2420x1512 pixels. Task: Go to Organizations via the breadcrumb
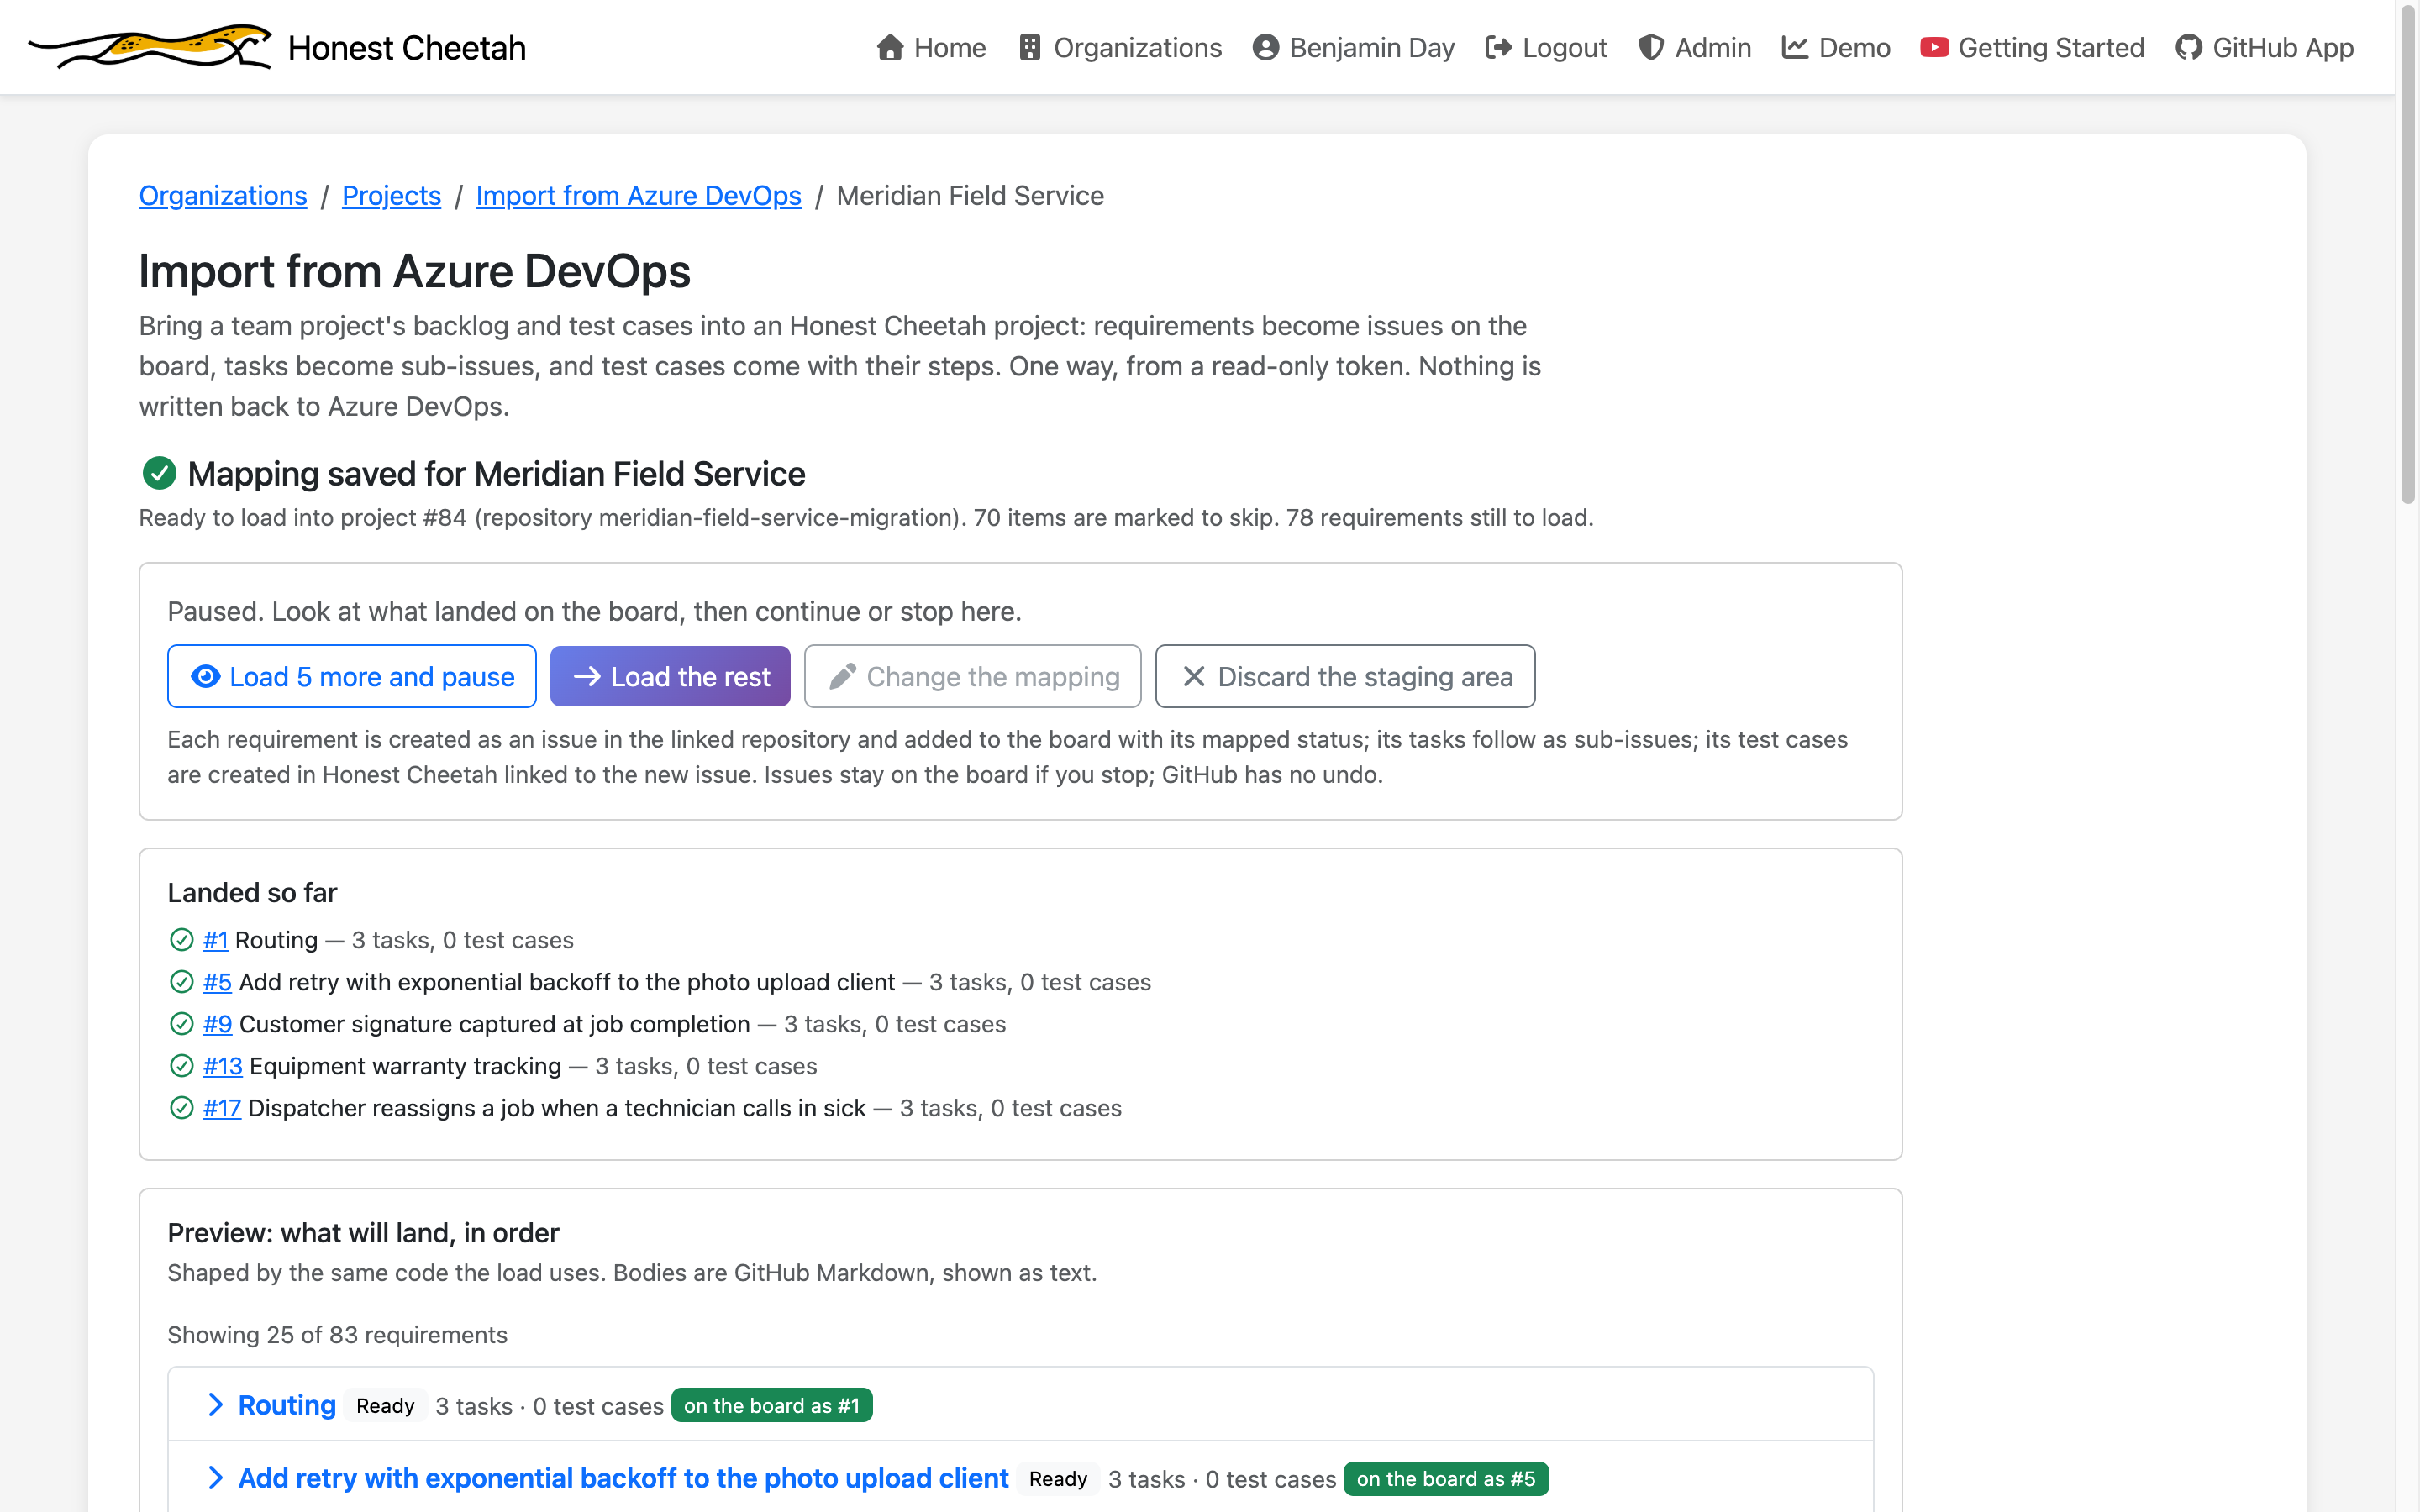[x=223, y=196]
